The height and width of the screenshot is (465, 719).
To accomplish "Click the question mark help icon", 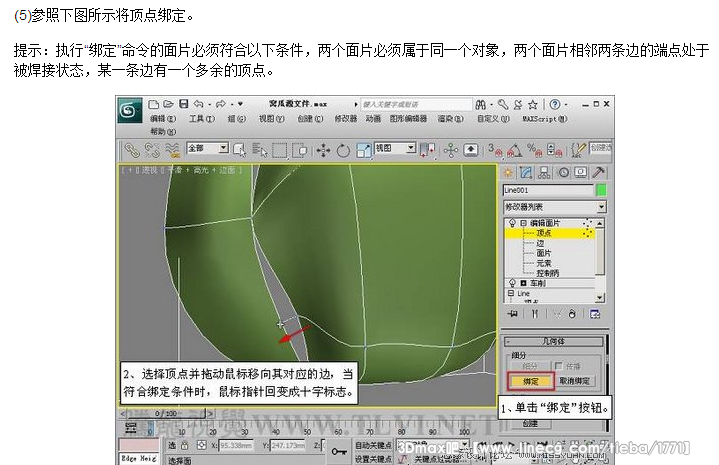I will click(x=555, y=105).
